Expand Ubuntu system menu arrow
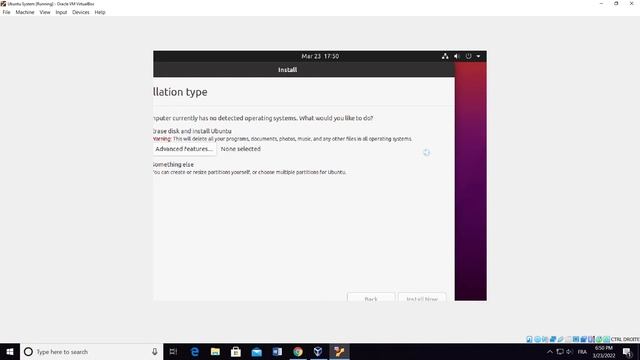 pyautogui.click(x=478, y=56)
